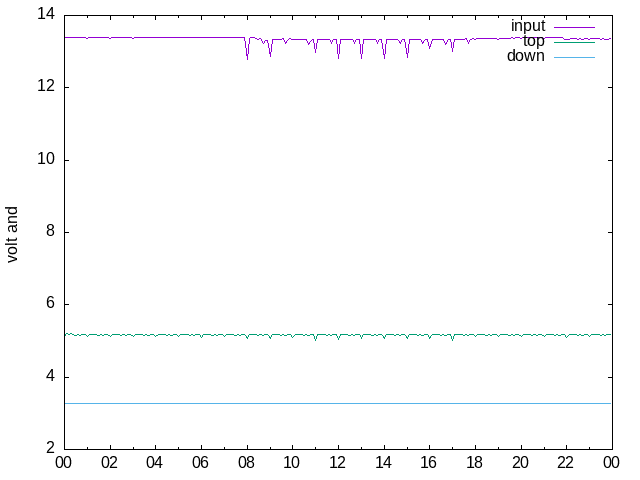The width and height of the screenshot is (640, 480).
Task: Select the x-axis hour label 16
Action: (x=429, y=464)
